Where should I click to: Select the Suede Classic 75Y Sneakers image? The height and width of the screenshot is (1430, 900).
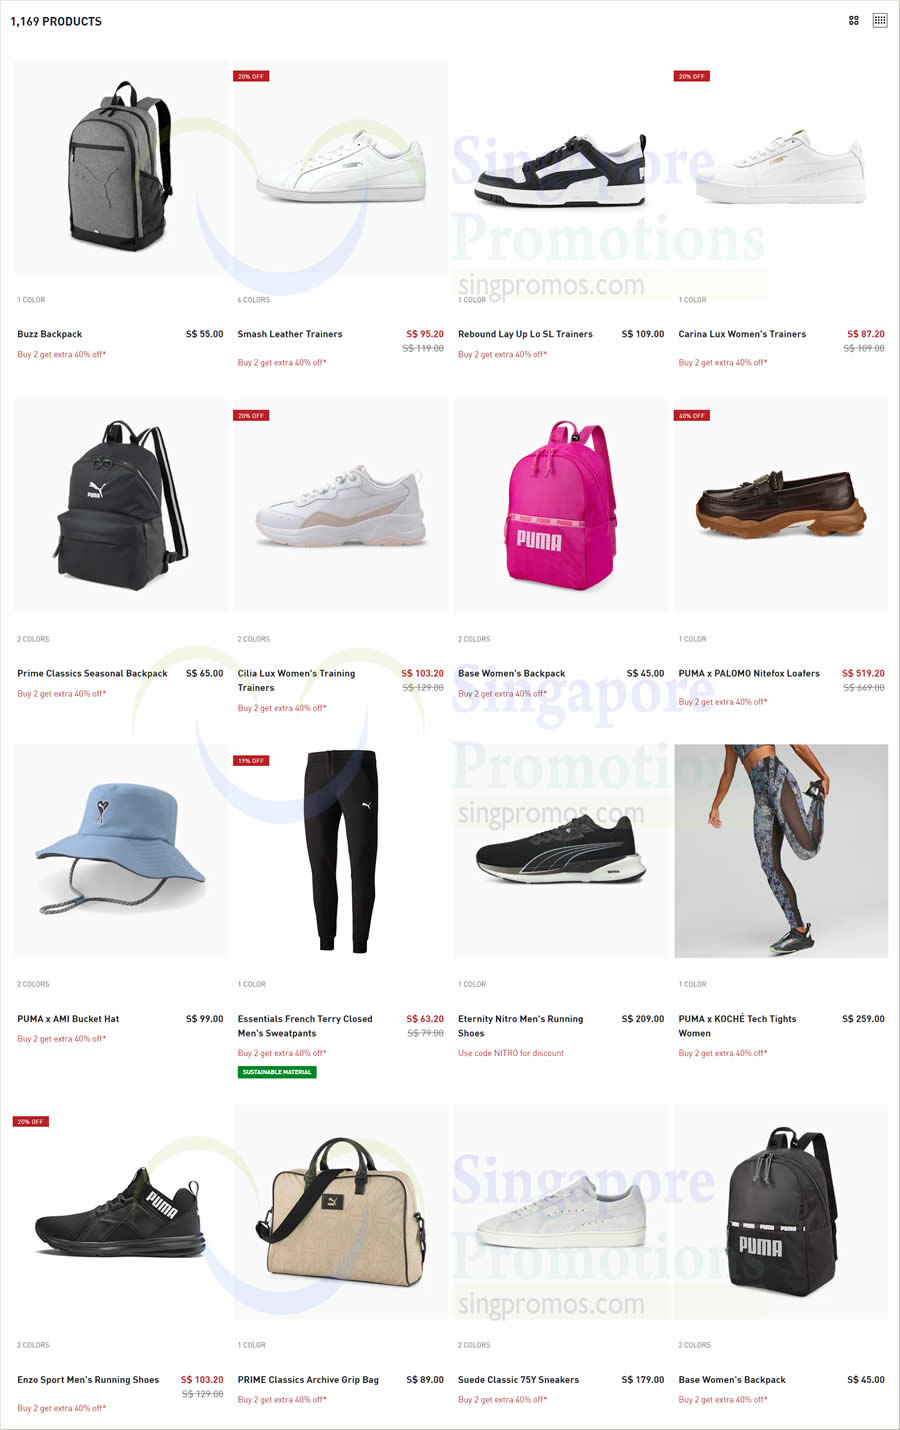(x=561, y=1211)
